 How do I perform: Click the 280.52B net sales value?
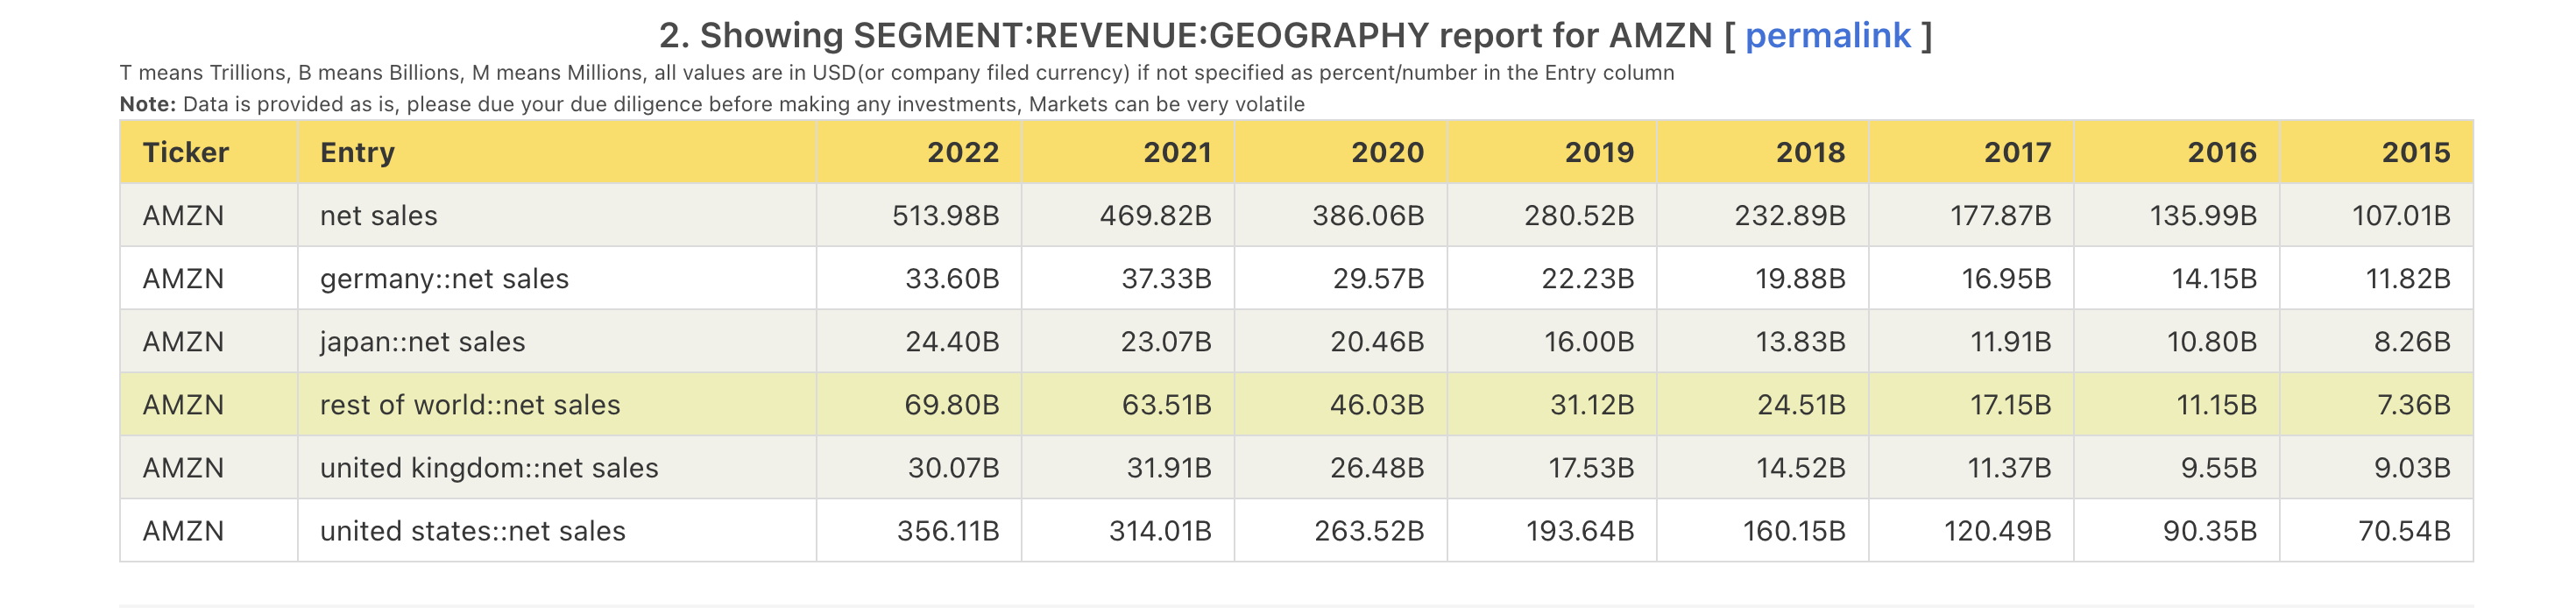coord(1580,215)
